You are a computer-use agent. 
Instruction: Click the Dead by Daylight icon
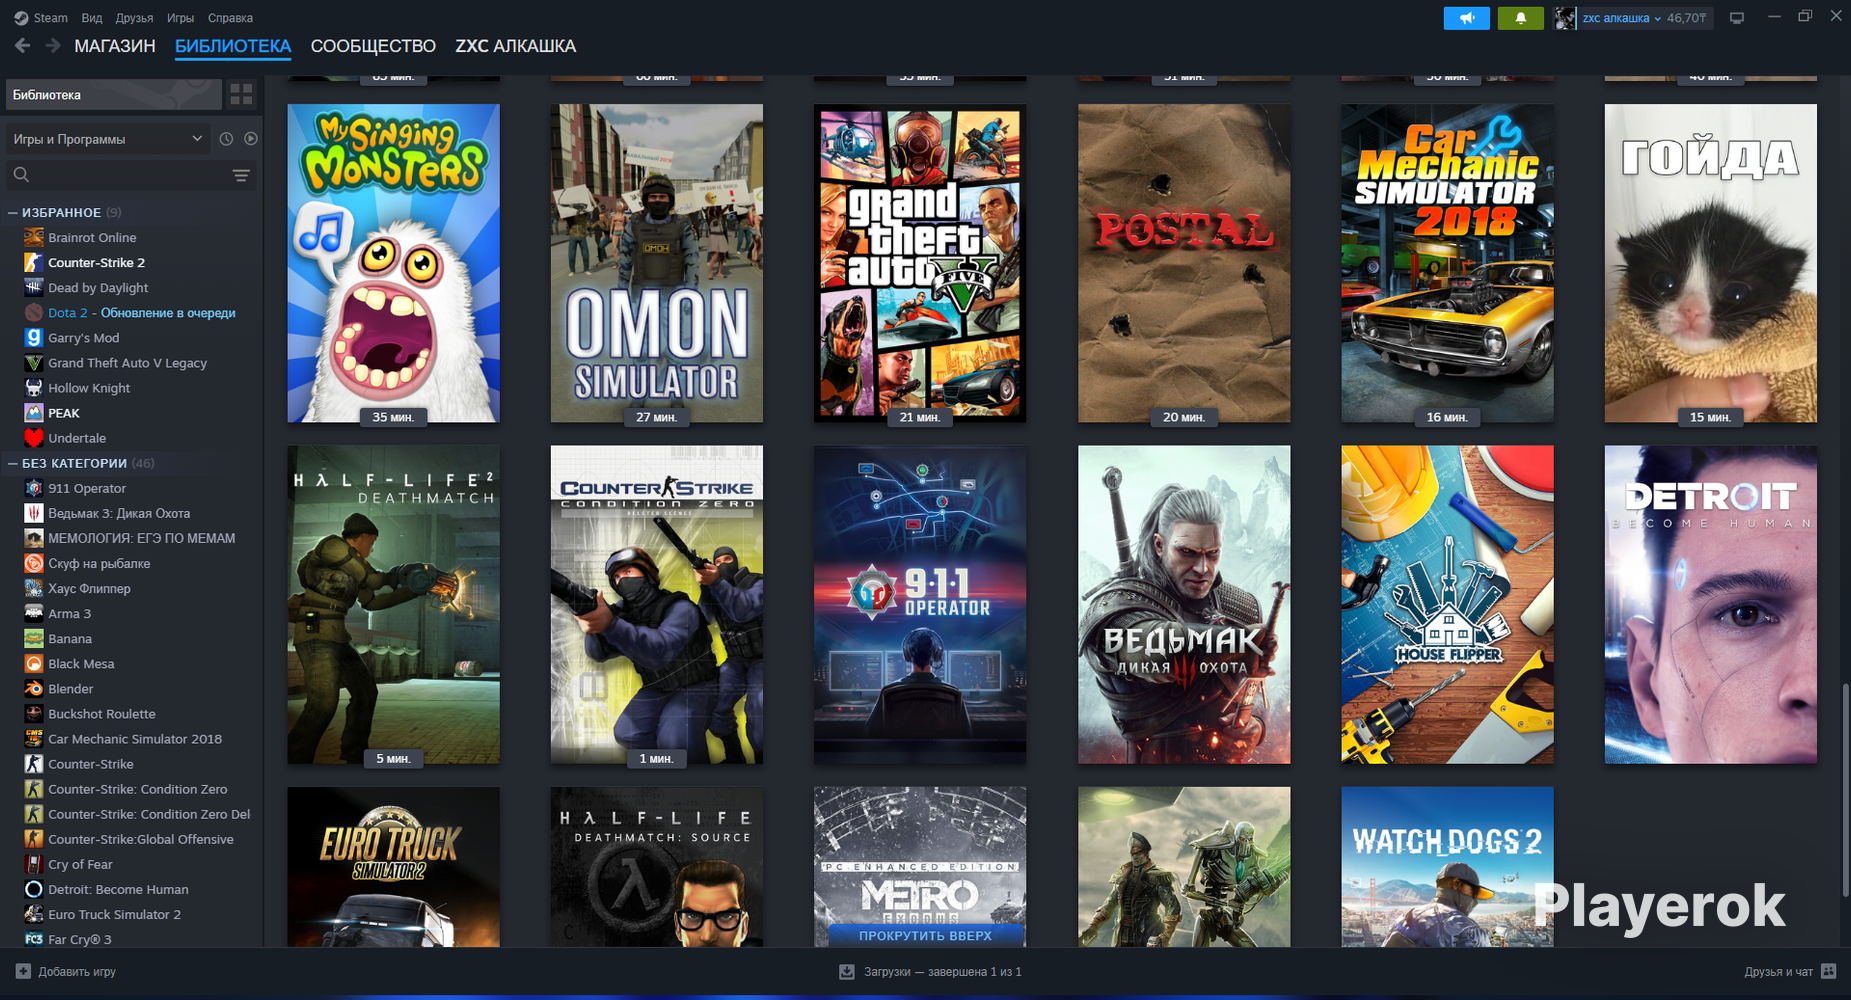[34, 287]
